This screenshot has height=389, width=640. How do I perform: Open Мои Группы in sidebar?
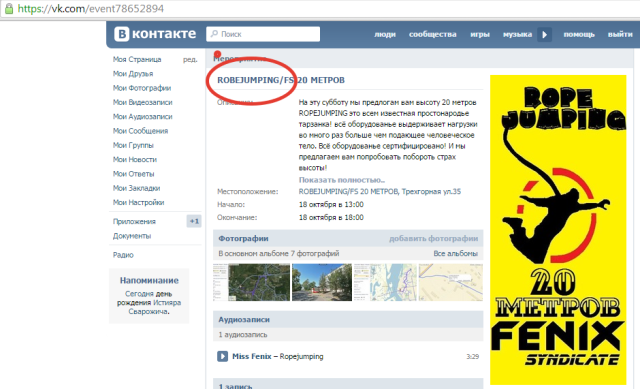click(x=133, y=145)
